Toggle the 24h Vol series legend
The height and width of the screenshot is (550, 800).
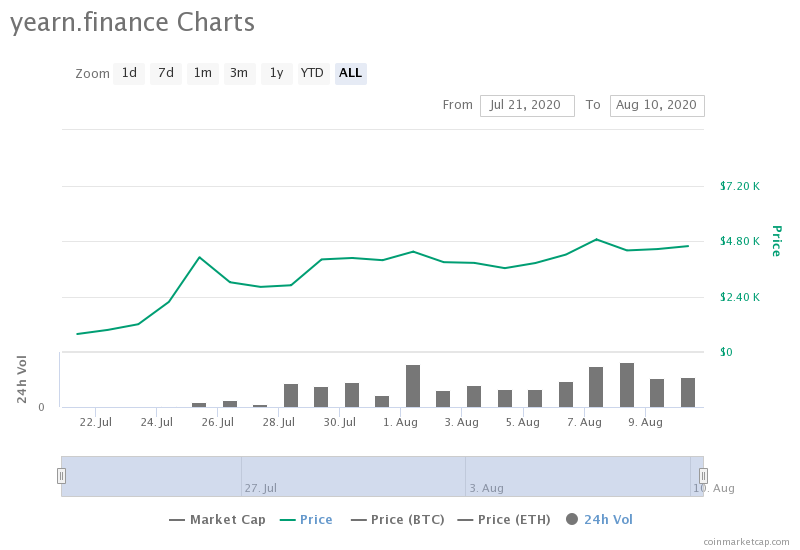click(x=599, y=520)
